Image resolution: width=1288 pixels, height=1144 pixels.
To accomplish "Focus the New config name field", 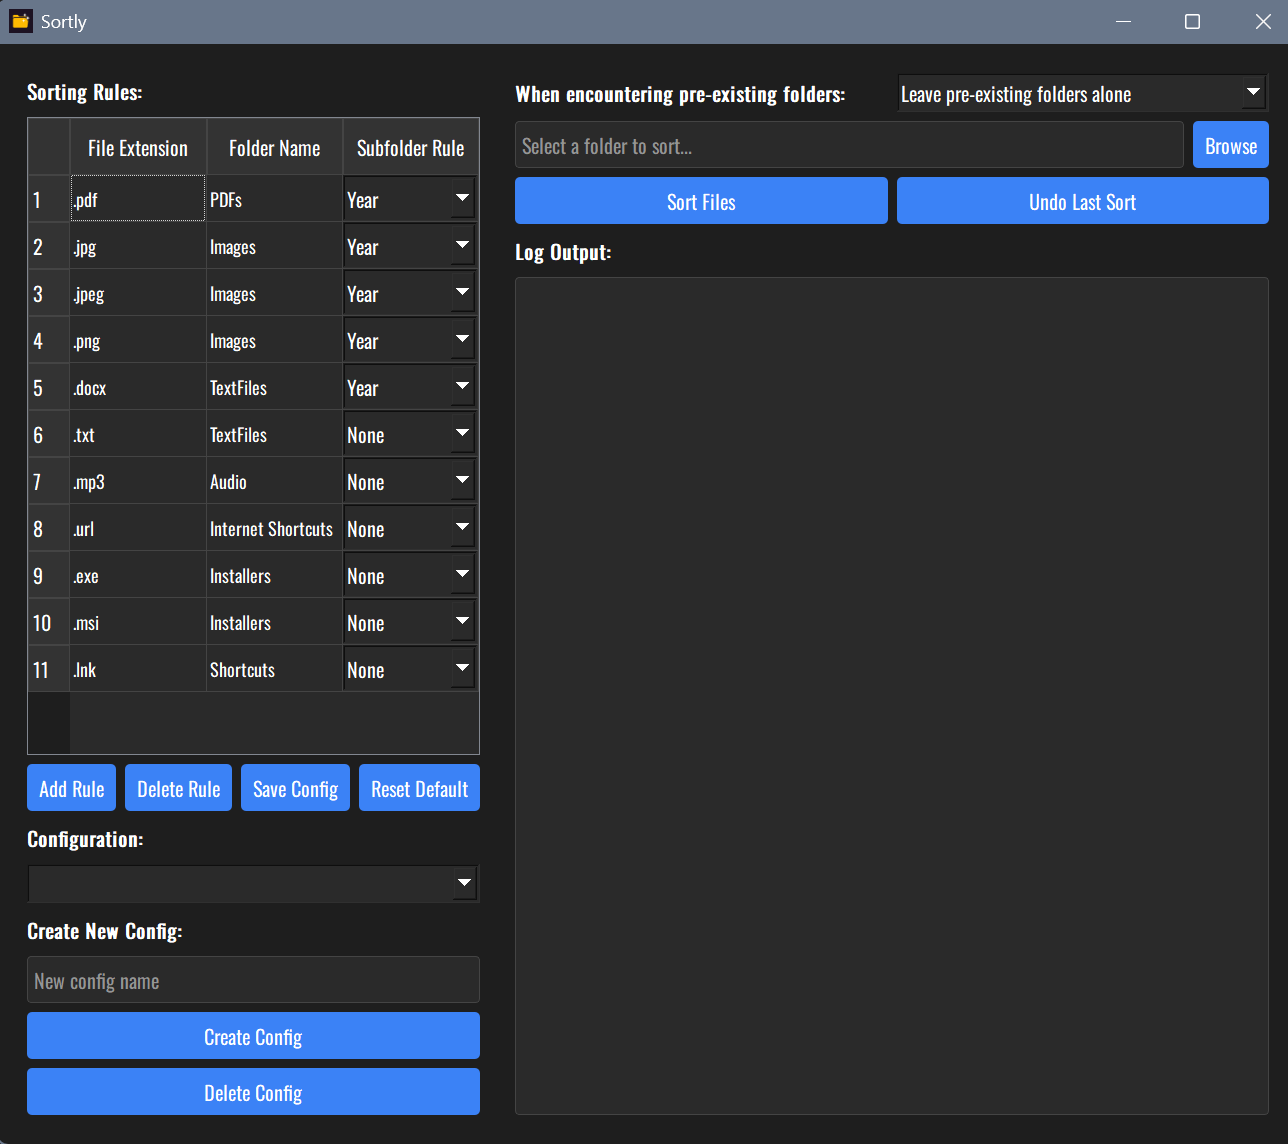I will [254, 980].
